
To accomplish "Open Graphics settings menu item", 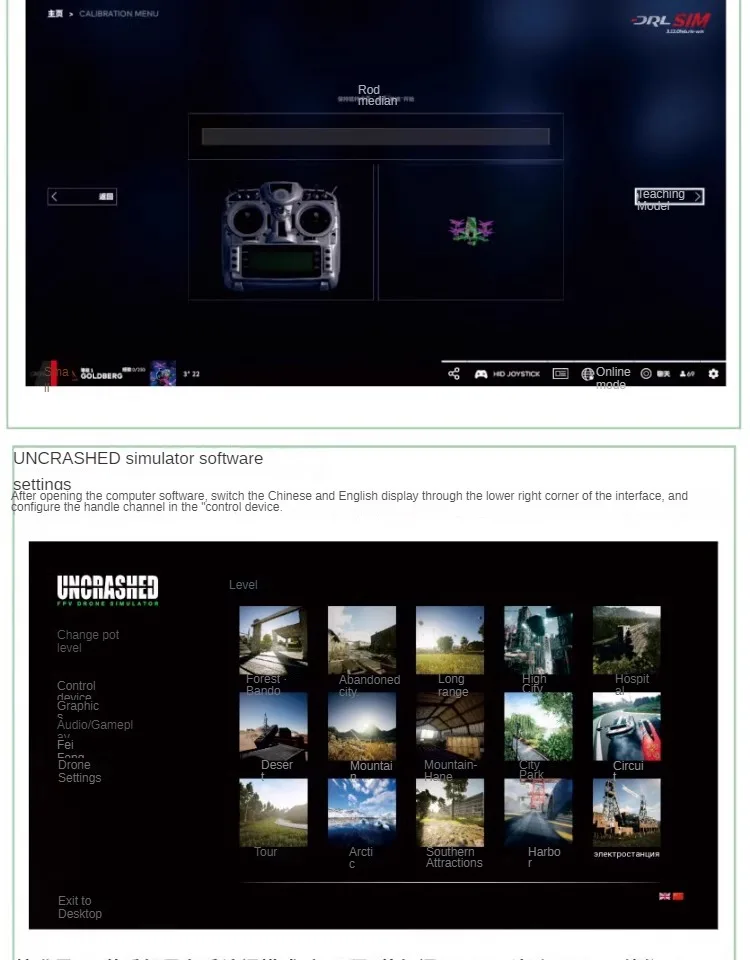I will coord(78,709).
